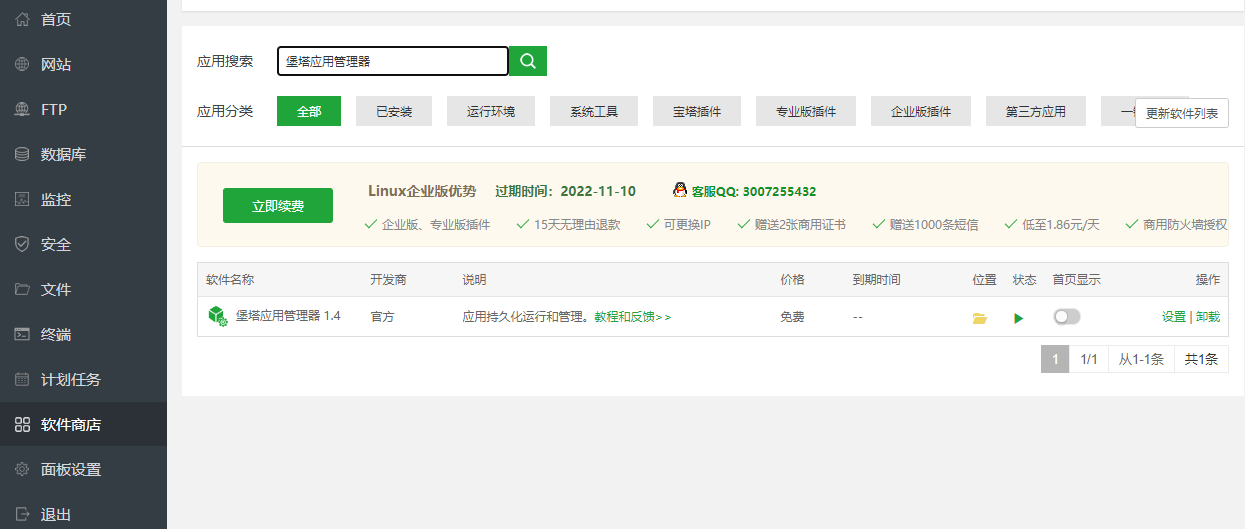The image size is (1245, 529).
Task: Click the 卸载 link for 堡垒应用管理器
Action: (x=1208, y=317)
